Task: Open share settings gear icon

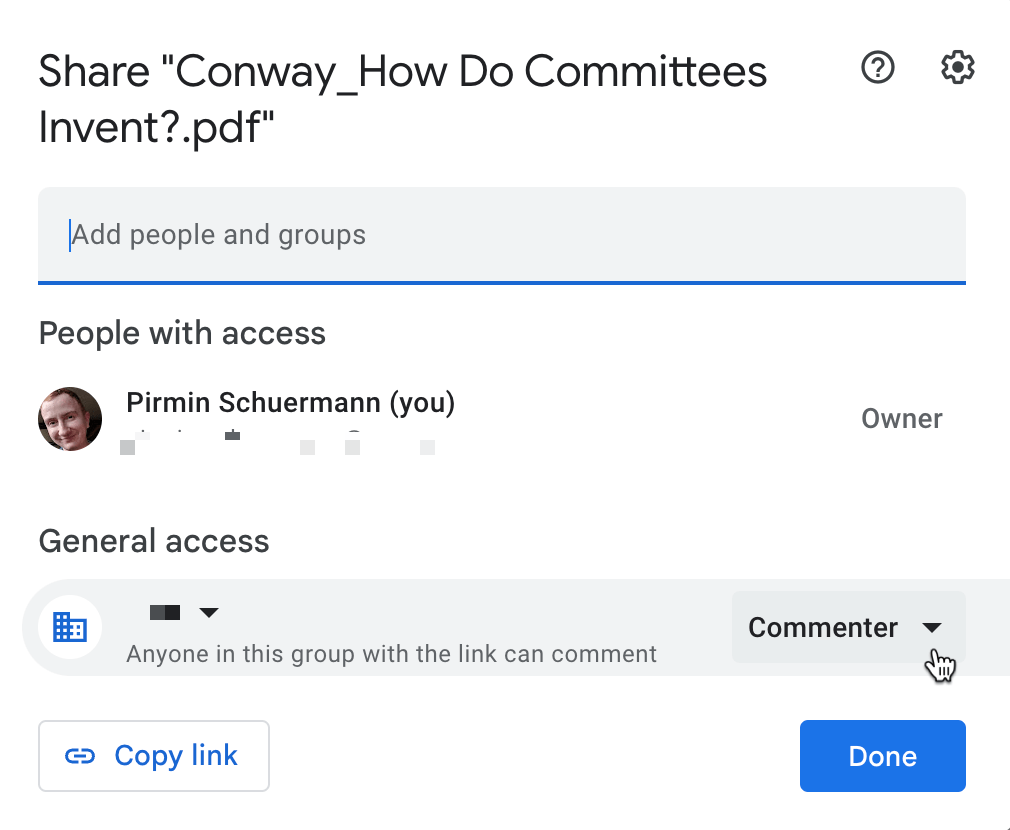Action: click(958, 68)
